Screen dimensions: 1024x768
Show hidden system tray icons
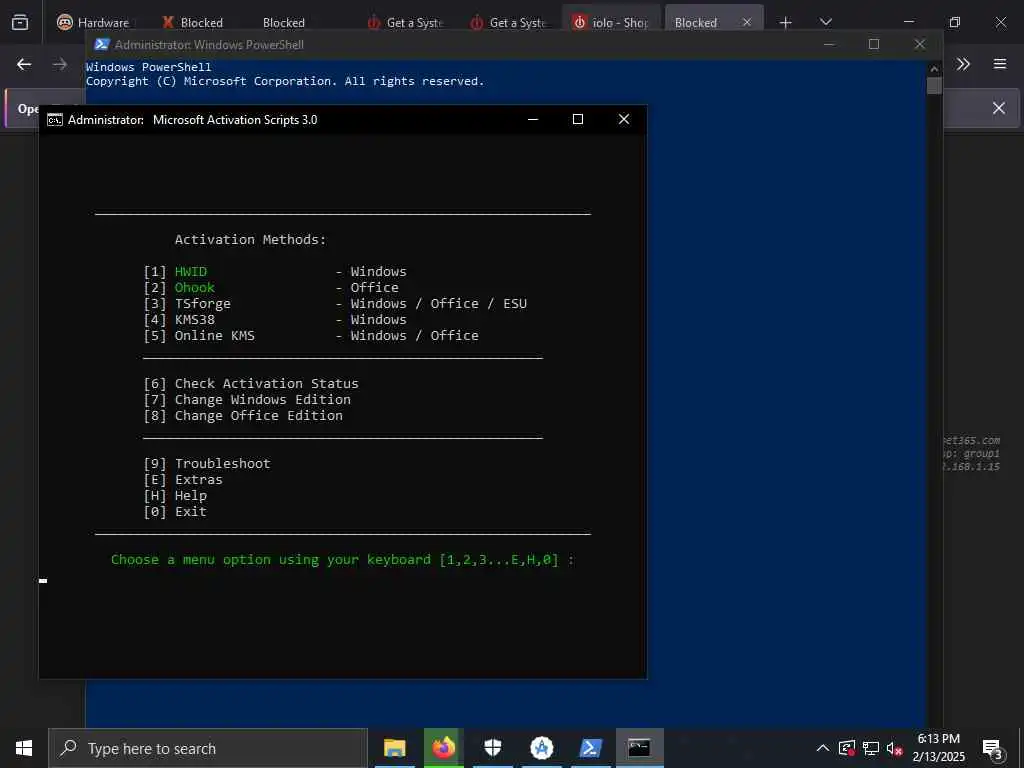point(823,748)
